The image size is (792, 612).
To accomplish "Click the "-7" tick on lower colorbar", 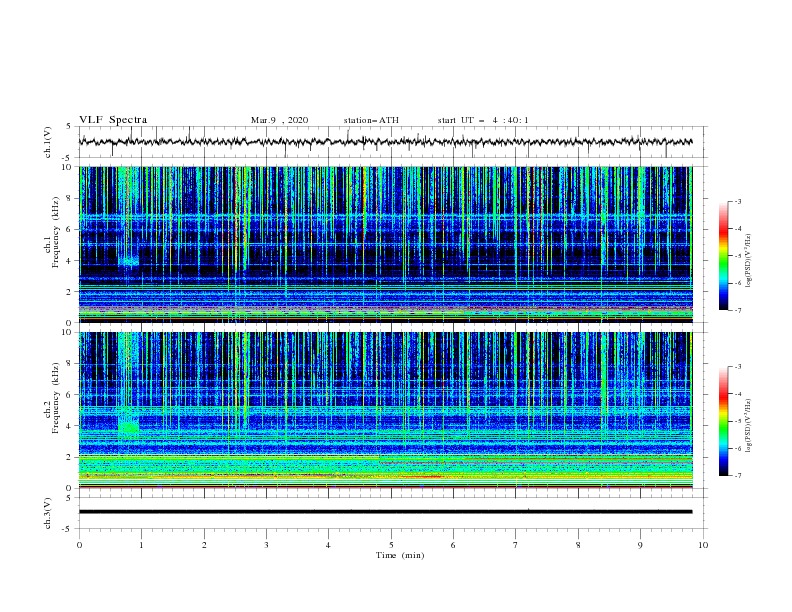I will point(737,476).
